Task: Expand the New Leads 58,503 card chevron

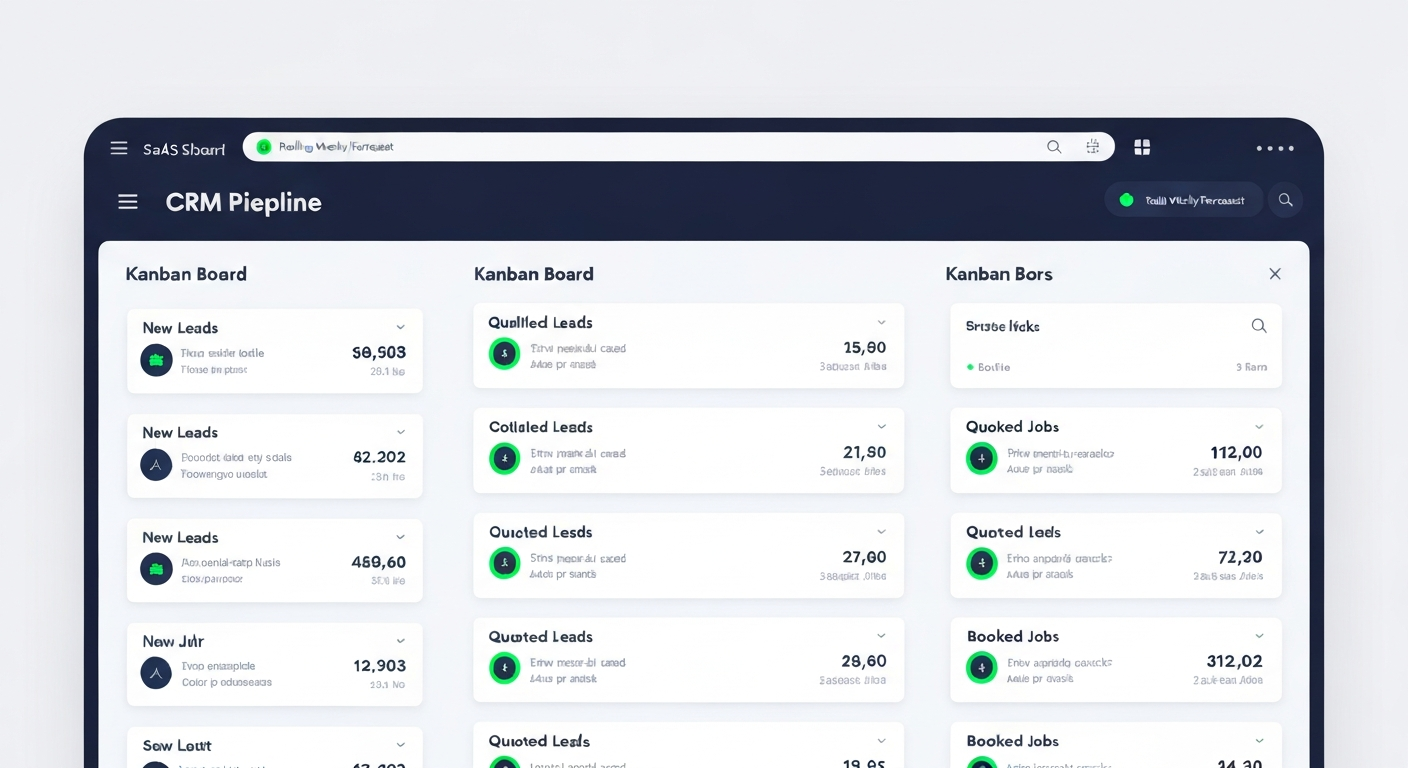Action: [x=401, y=327]
